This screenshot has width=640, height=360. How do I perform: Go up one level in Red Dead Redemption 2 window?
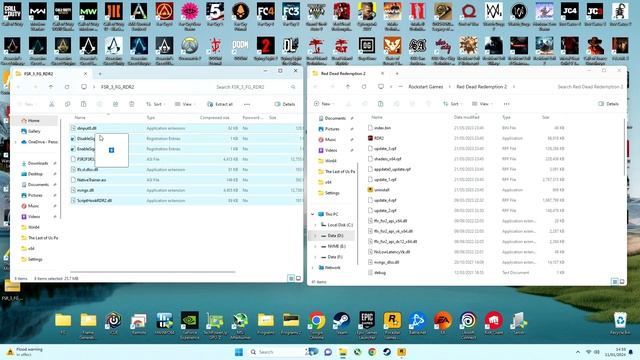[348, 87]
